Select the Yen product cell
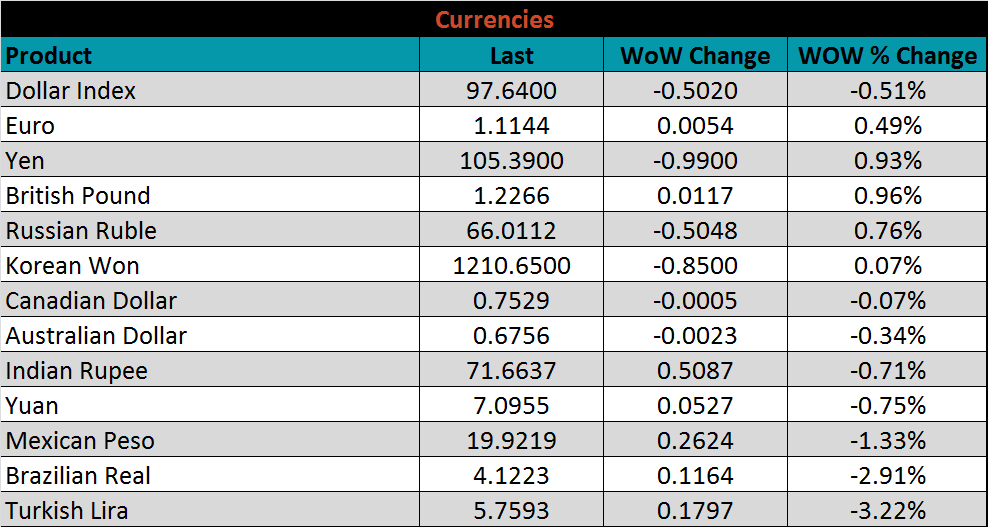The image size is (988, 527). (x=26, y=161)
